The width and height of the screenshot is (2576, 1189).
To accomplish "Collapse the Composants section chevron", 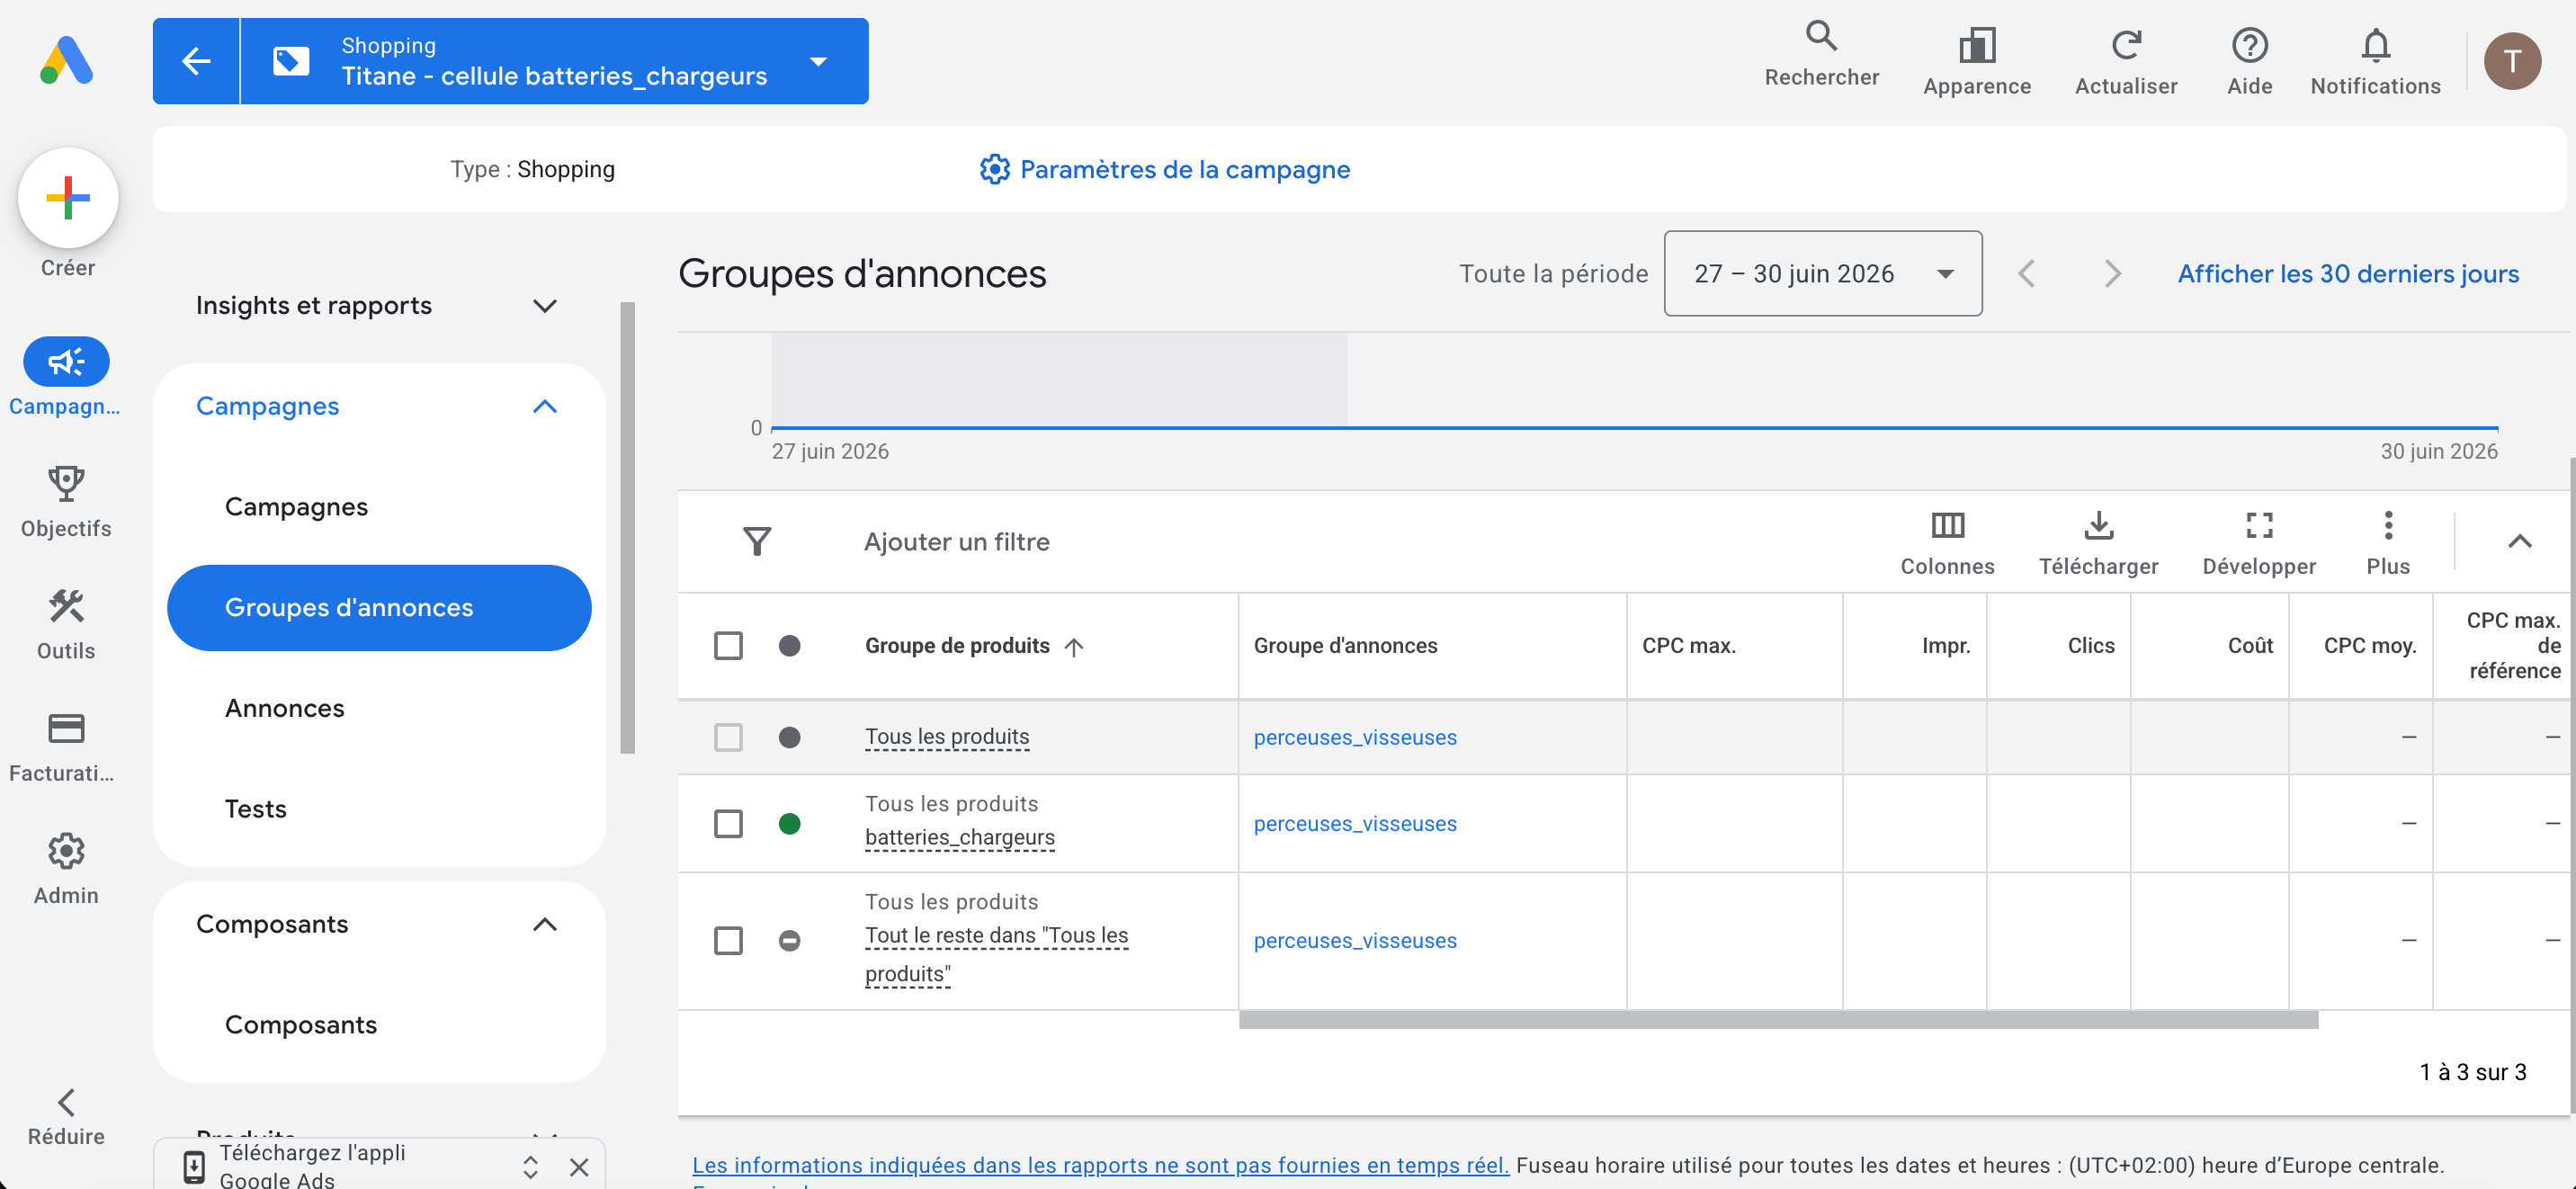I will (544, 924).
